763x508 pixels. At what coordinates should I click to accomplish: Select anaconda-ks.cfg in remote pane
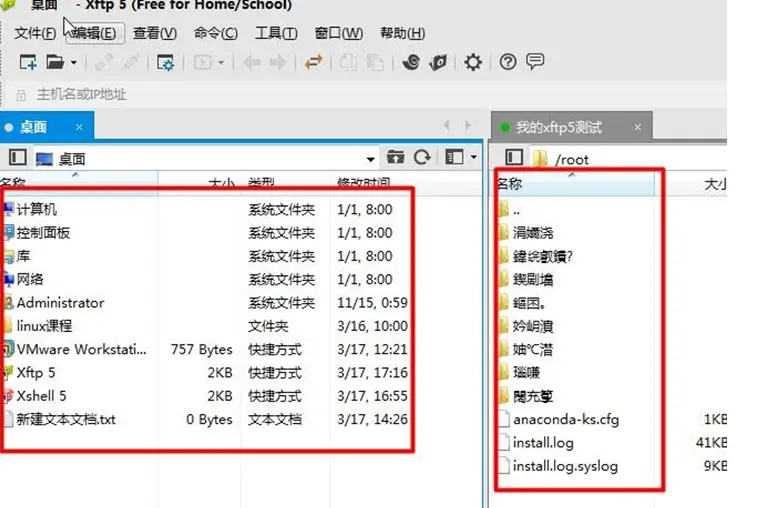click(x=566, y=419)
